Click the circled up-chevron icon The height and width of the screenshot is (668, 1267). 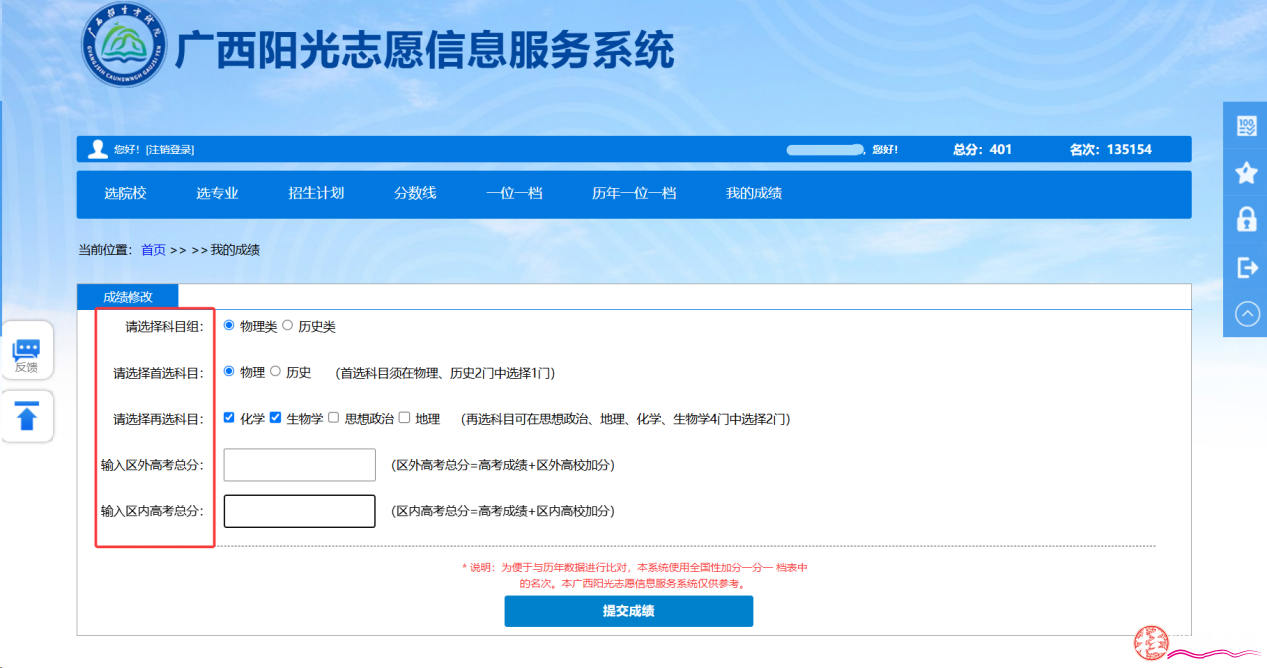(1247, 313)
